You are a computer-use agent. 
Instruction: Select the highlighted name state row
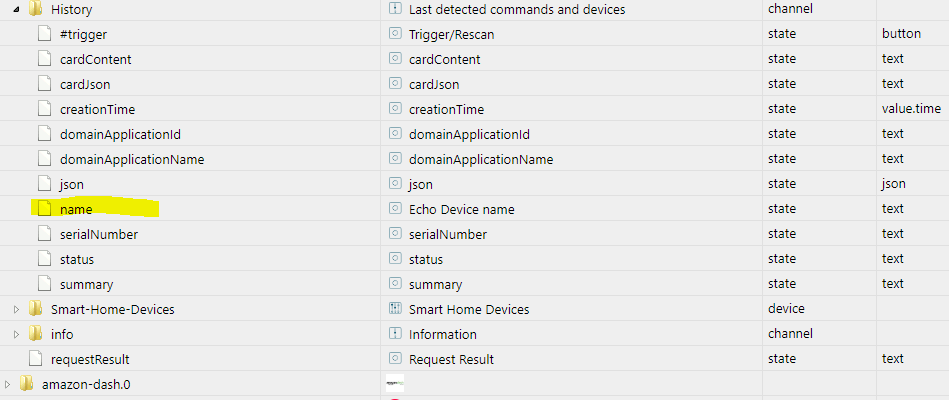[76, 209]
